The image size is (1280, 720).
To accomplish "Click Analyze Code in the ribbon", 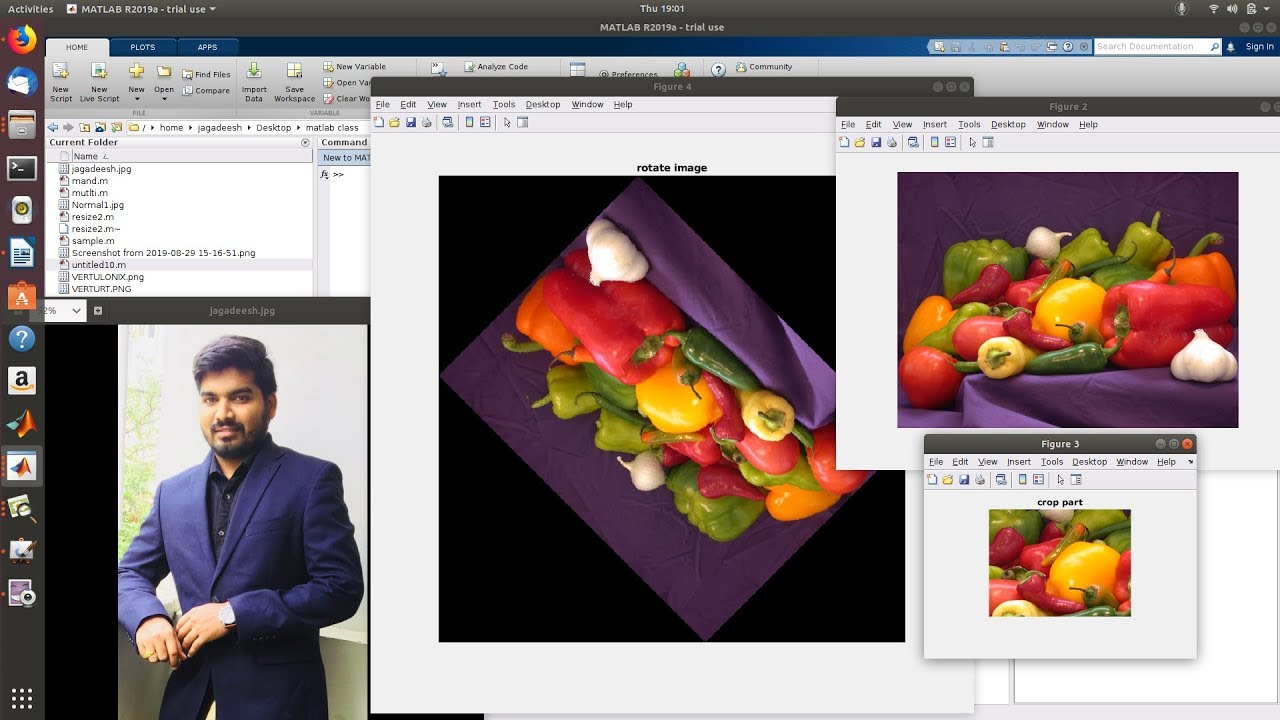I will point(495,67).
